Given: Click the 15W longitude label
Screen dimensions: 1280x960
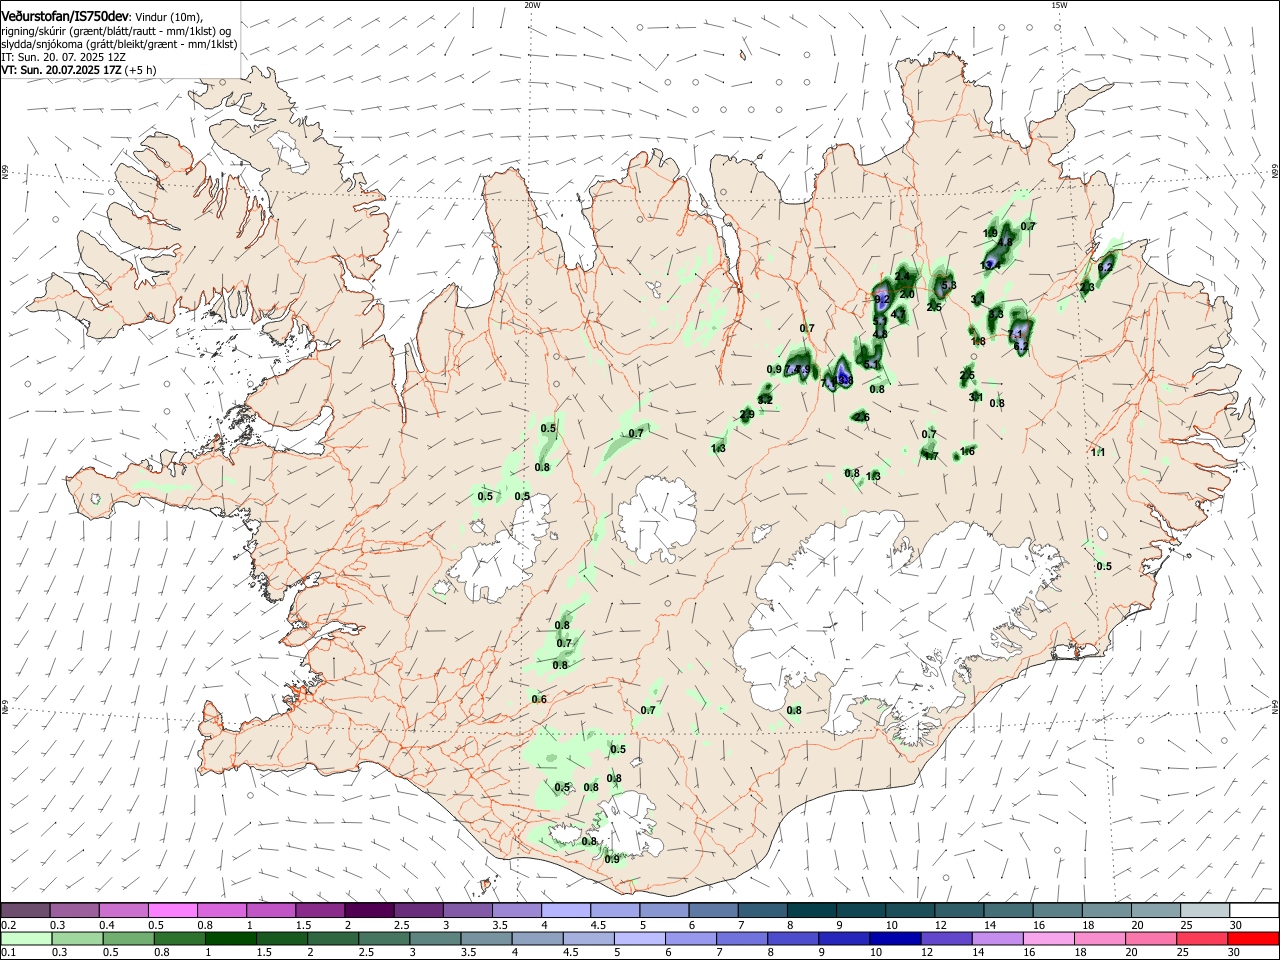Looking at the screenshot, I should [x=1059, y=5].
